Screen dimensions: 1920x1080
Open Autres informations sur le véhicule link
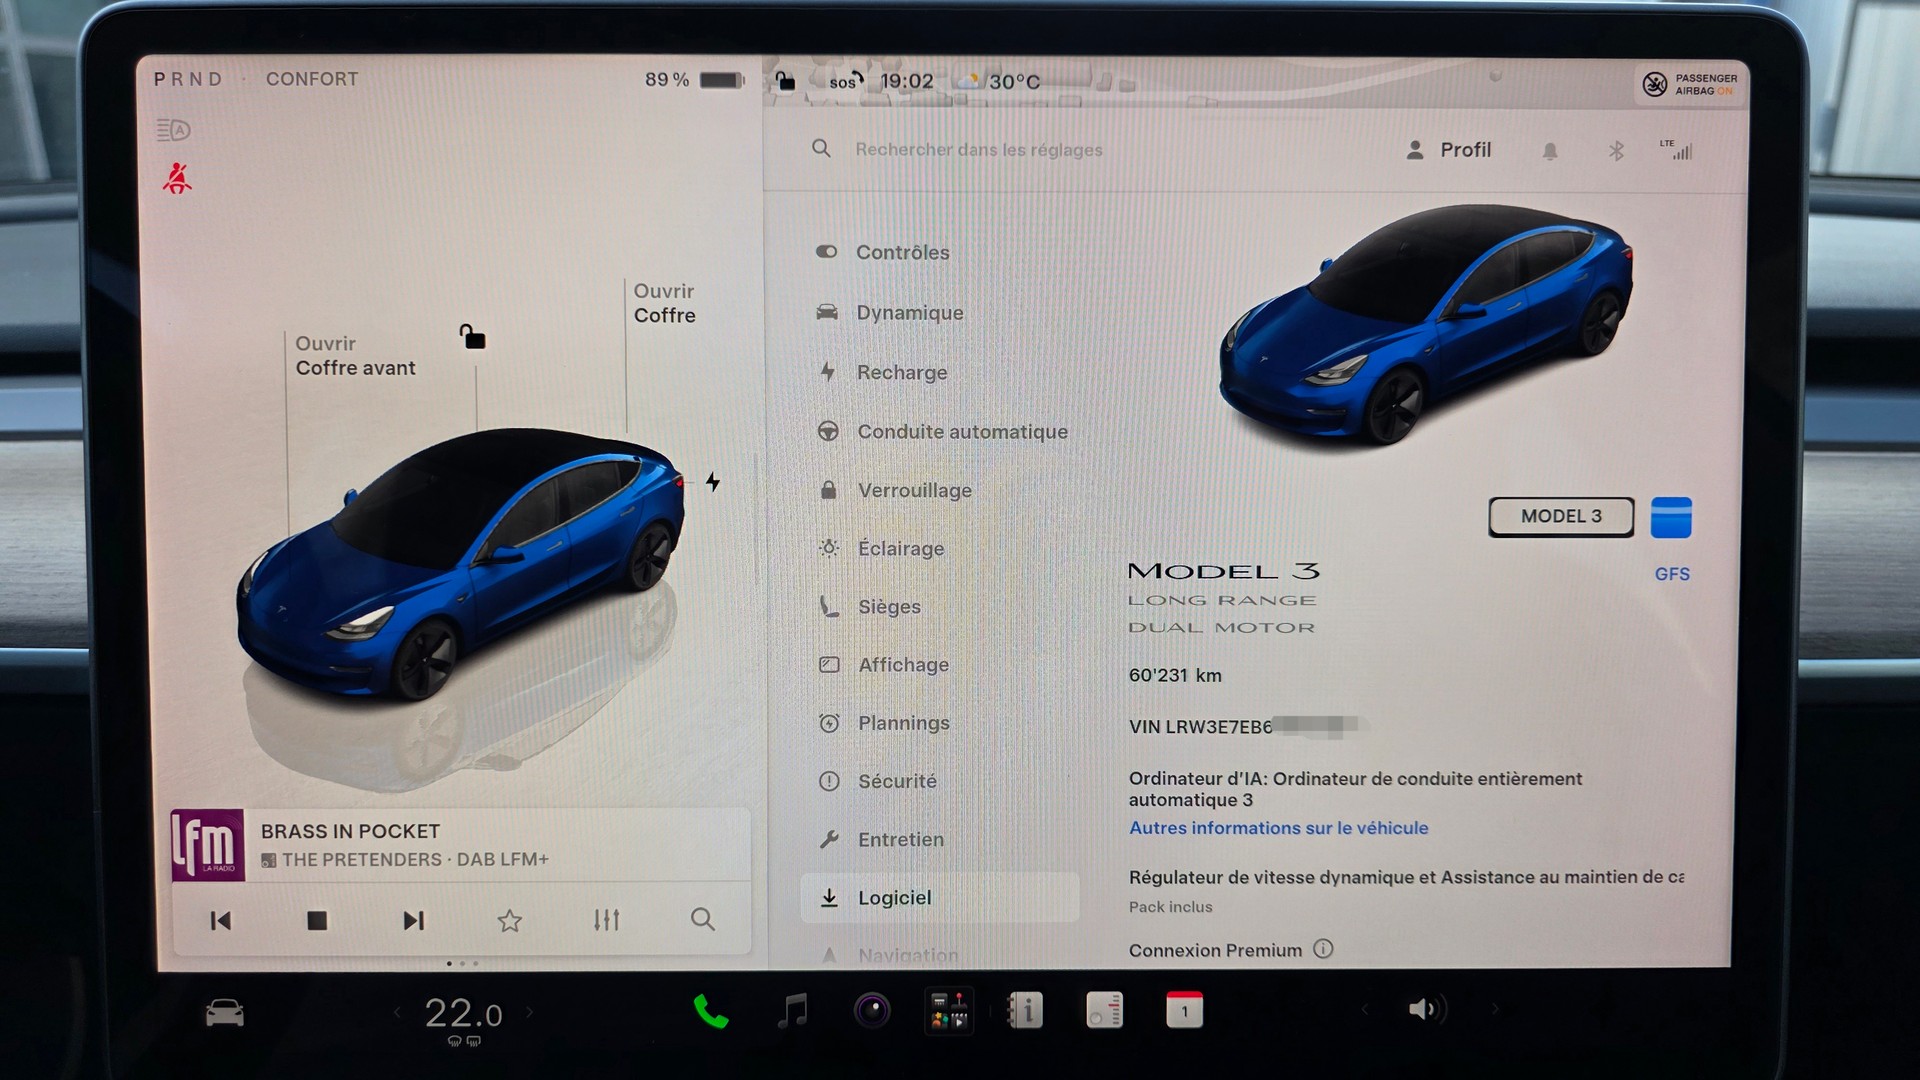pyautogui.click(x=1278, y=828)
